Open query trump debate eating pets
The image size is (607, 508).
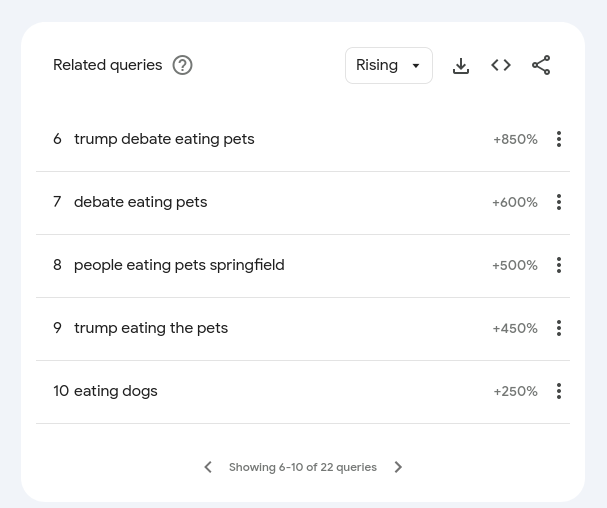point(164,139)
